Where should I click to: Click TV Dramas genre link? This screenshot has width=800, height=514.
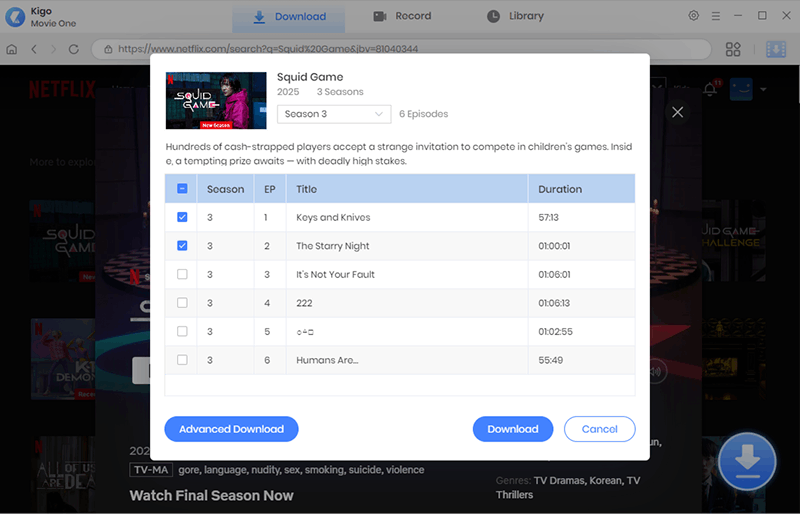pos(560,480)
